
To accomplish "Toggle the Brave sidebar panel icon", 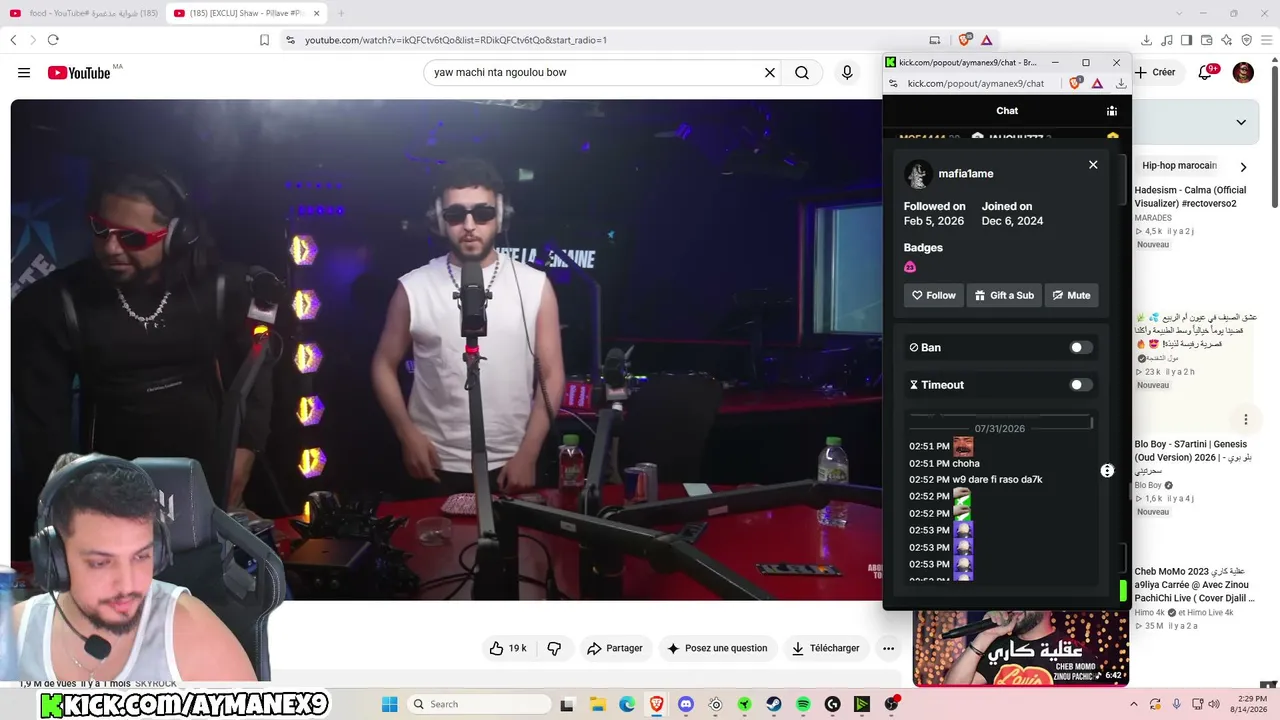I will (x=1186, y=40).
